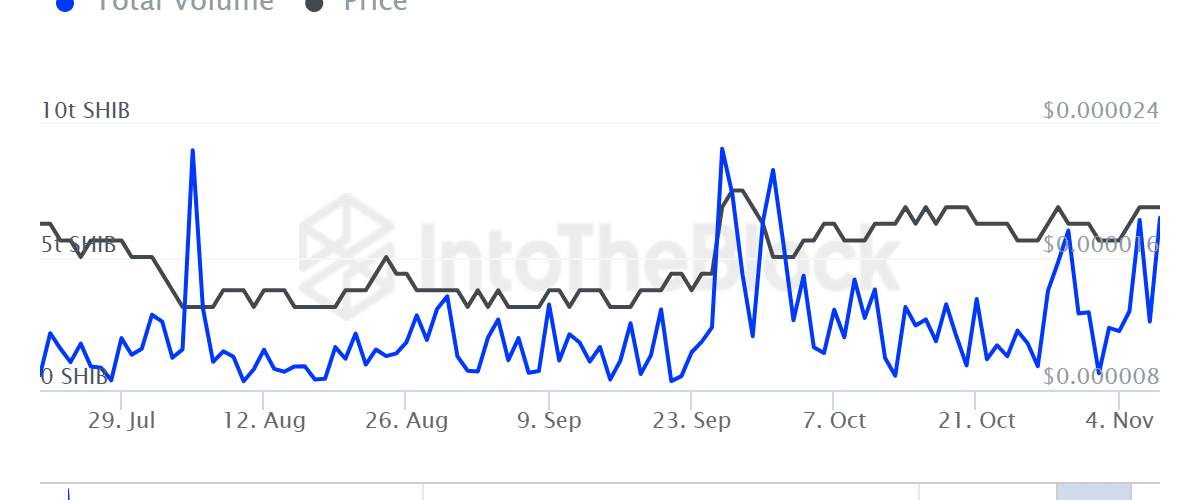The image size is (1200, 500).
Task: Click the dark Price legend dot
Action: point(315,4)
